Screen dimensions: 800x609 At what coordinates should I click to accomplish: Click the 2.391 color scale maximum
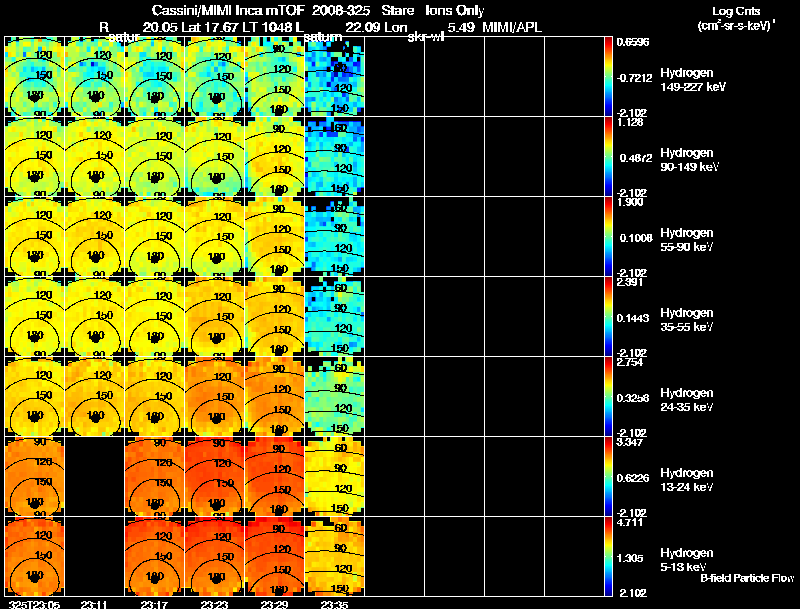pyautogui.click(x=630, y=283)
